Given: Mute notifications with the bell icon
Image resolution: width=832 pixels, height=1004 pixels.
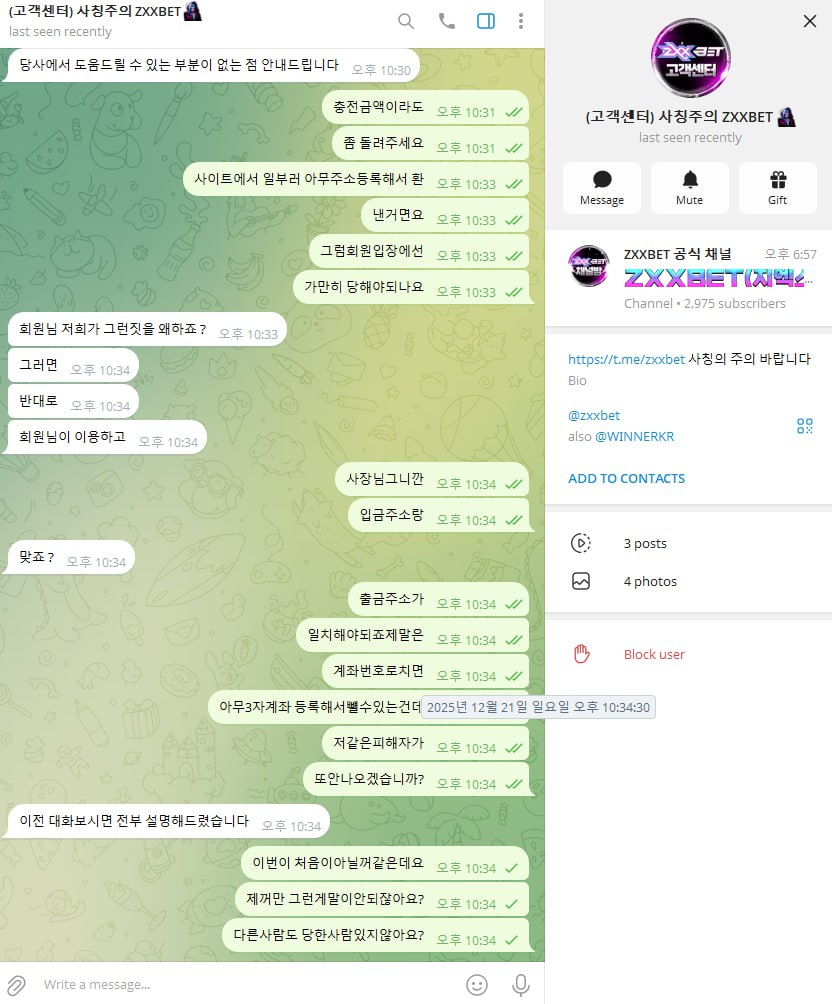Looking at the screenshot, I should (x=689, y=188).
